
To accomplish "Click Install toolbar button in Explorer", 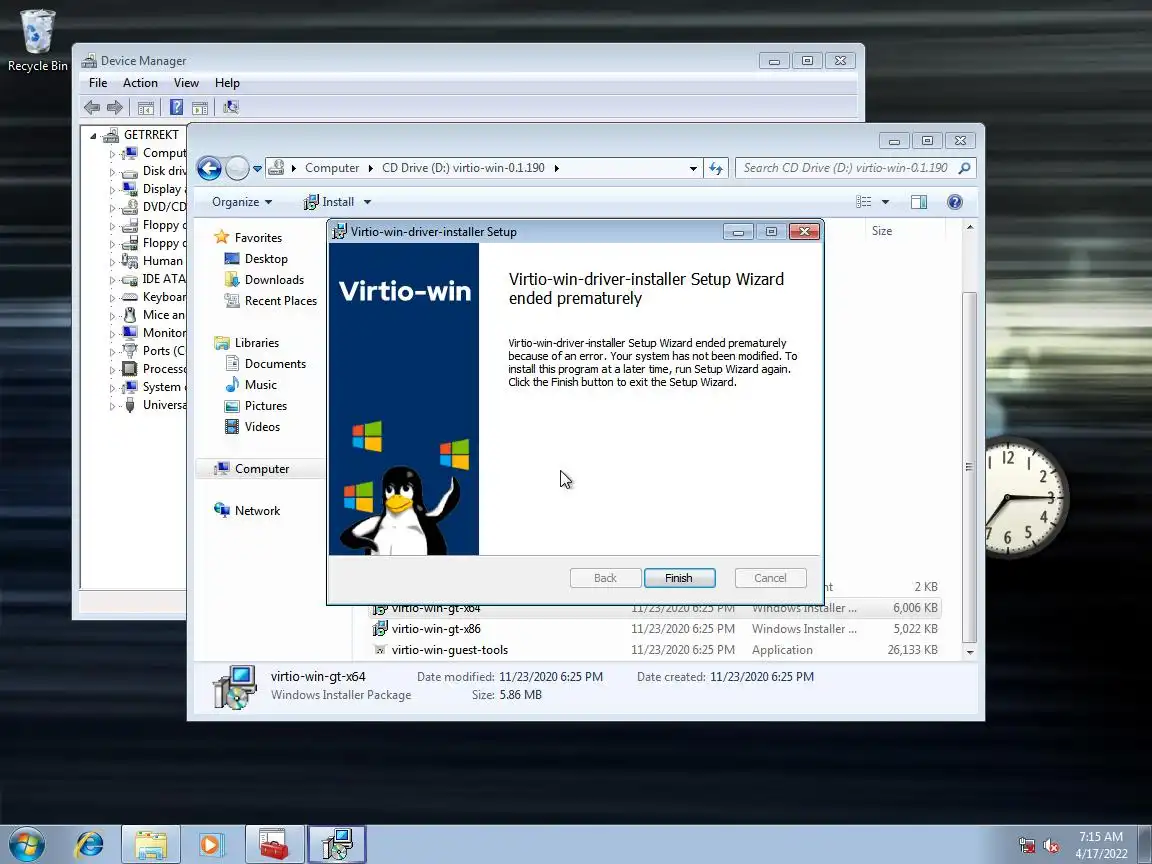I will (x=329, y=202).
